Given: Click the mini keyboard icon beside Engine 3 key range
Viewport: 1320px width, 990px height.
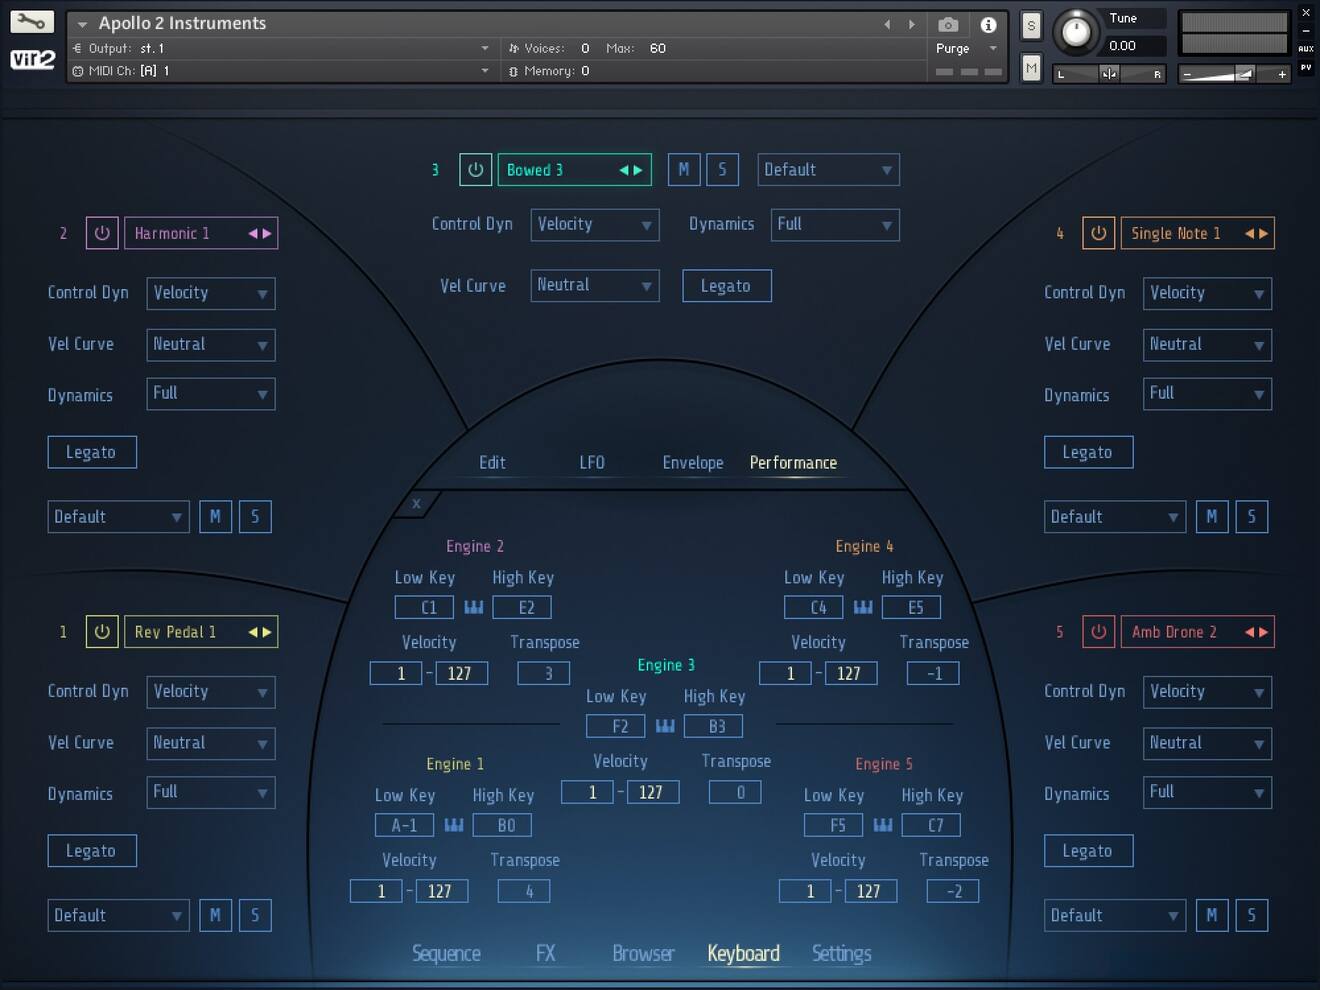Looking at the screenshot, I should [664, 726].
